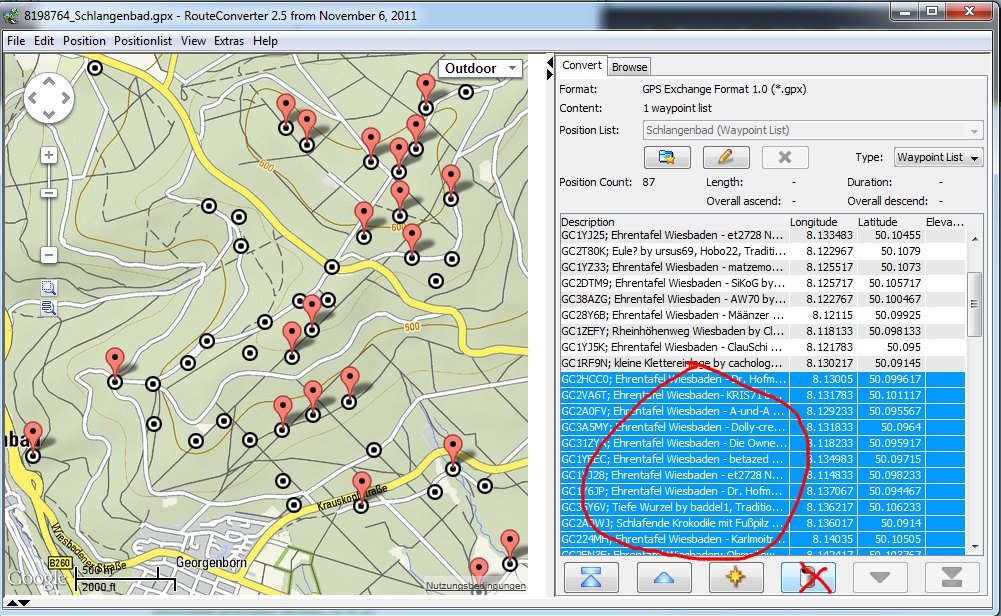Click the map zoom slider handle

[x=49, y=193]
